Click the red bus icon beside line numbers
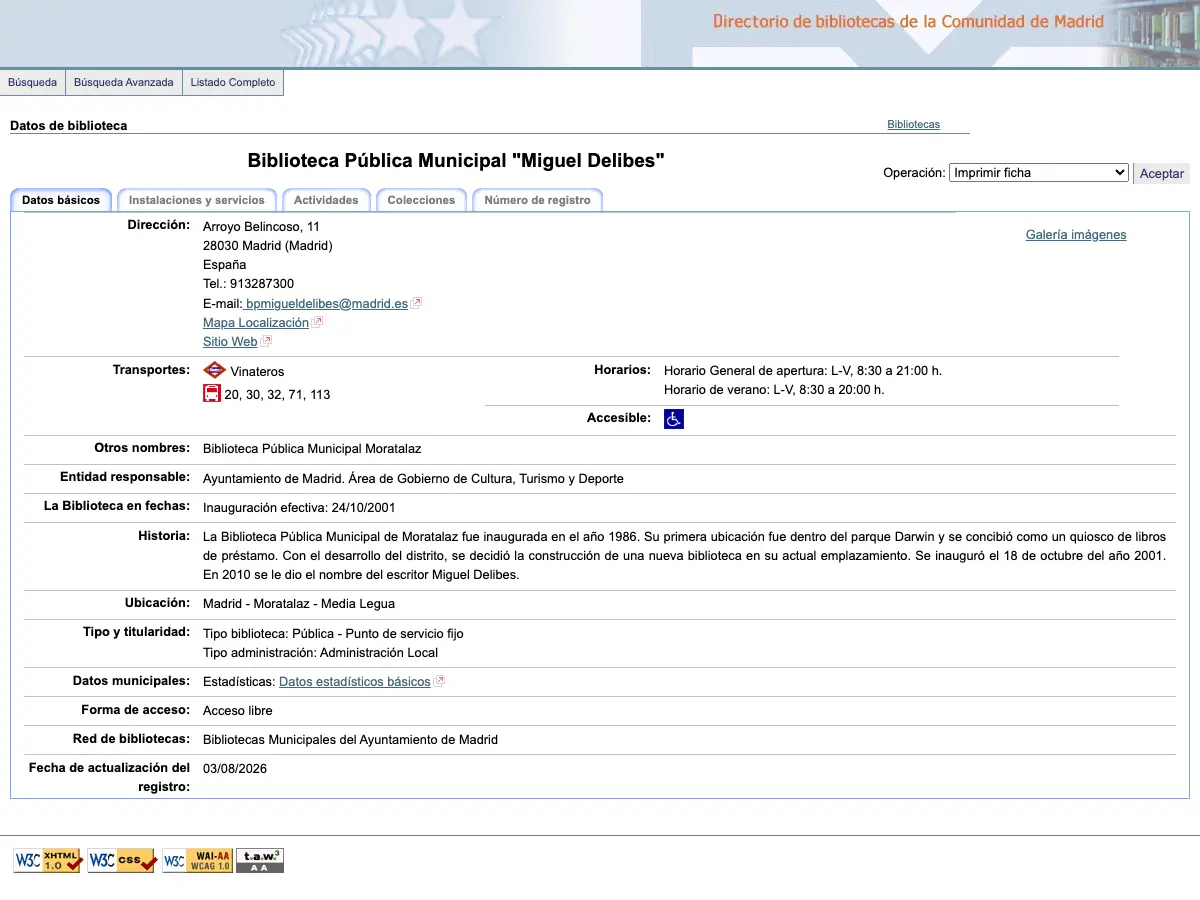This screenshot has height=900, width=1200. [212, 393]
